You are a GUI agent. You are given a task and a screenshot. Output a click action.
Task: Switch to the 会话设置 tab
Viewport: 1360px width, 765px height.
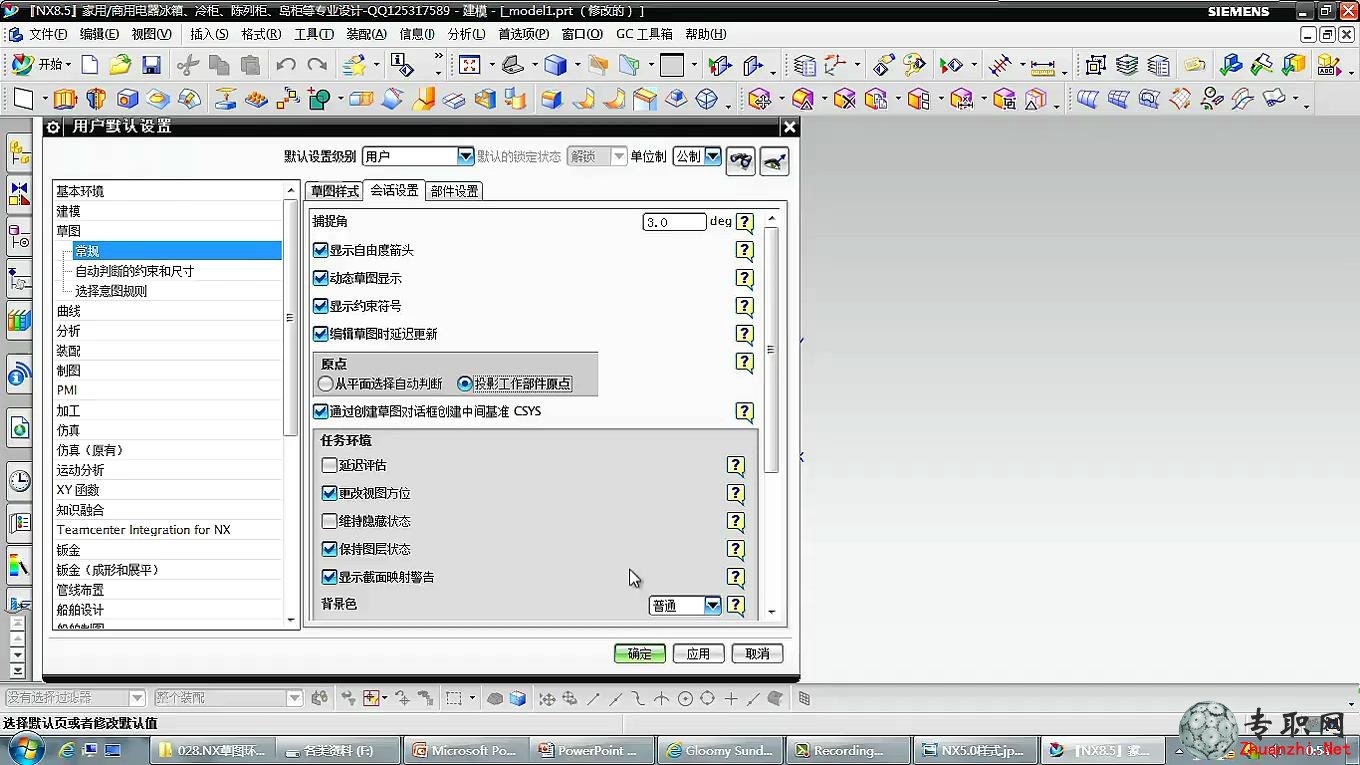pos(394,190)
